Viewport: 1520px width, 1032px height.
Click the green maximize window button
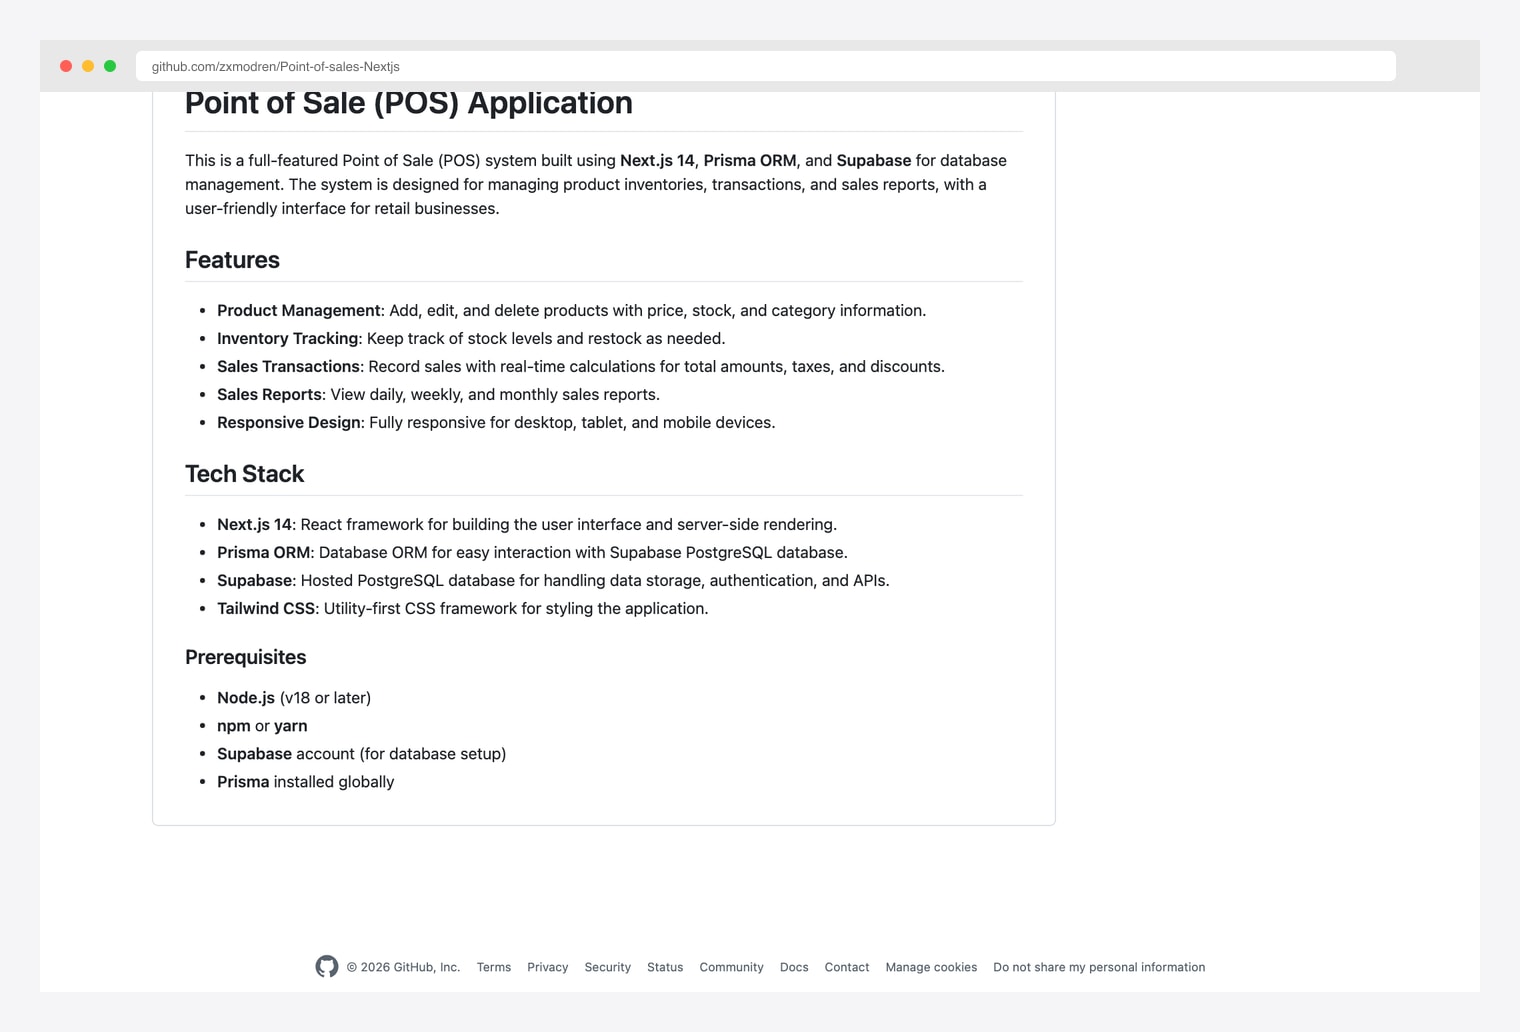click(x=110, y=66)
